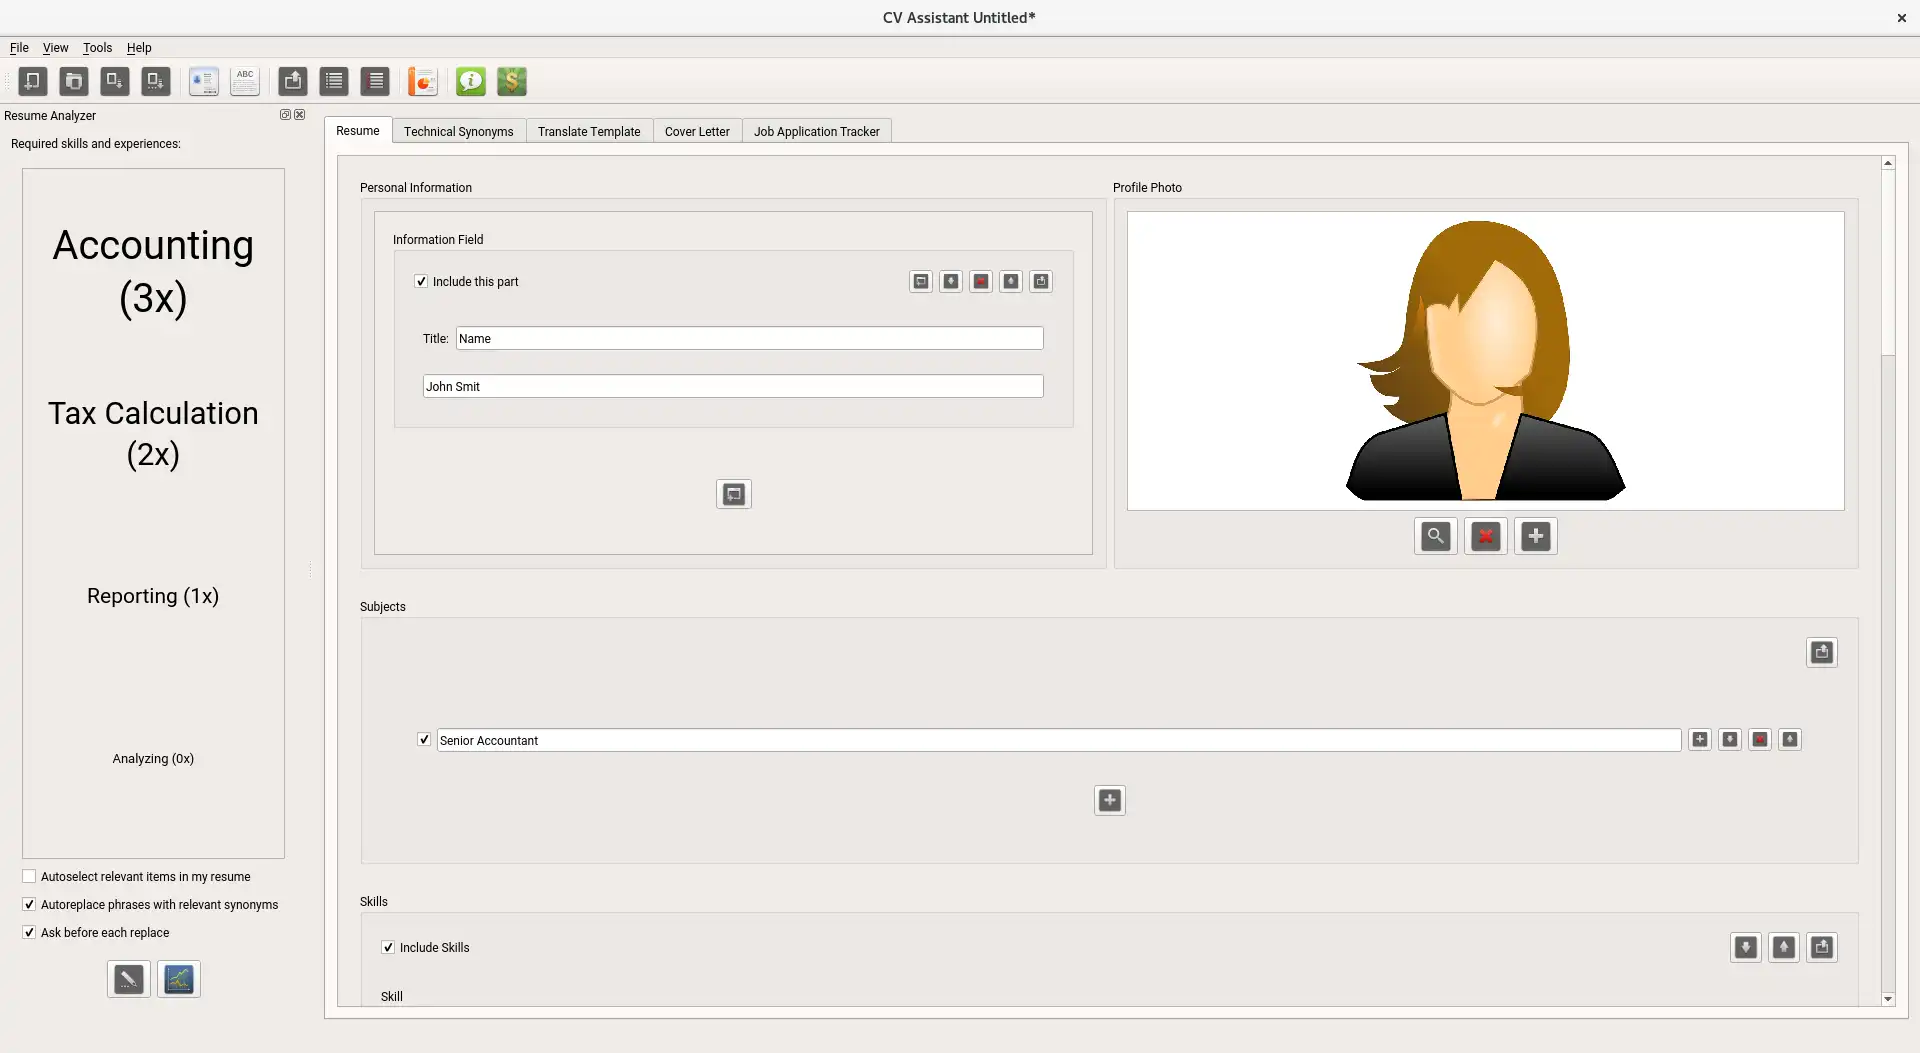Uncheck Ask before each replace
This screenshot has width=1920, height=1053.
(x=29, y=932)
